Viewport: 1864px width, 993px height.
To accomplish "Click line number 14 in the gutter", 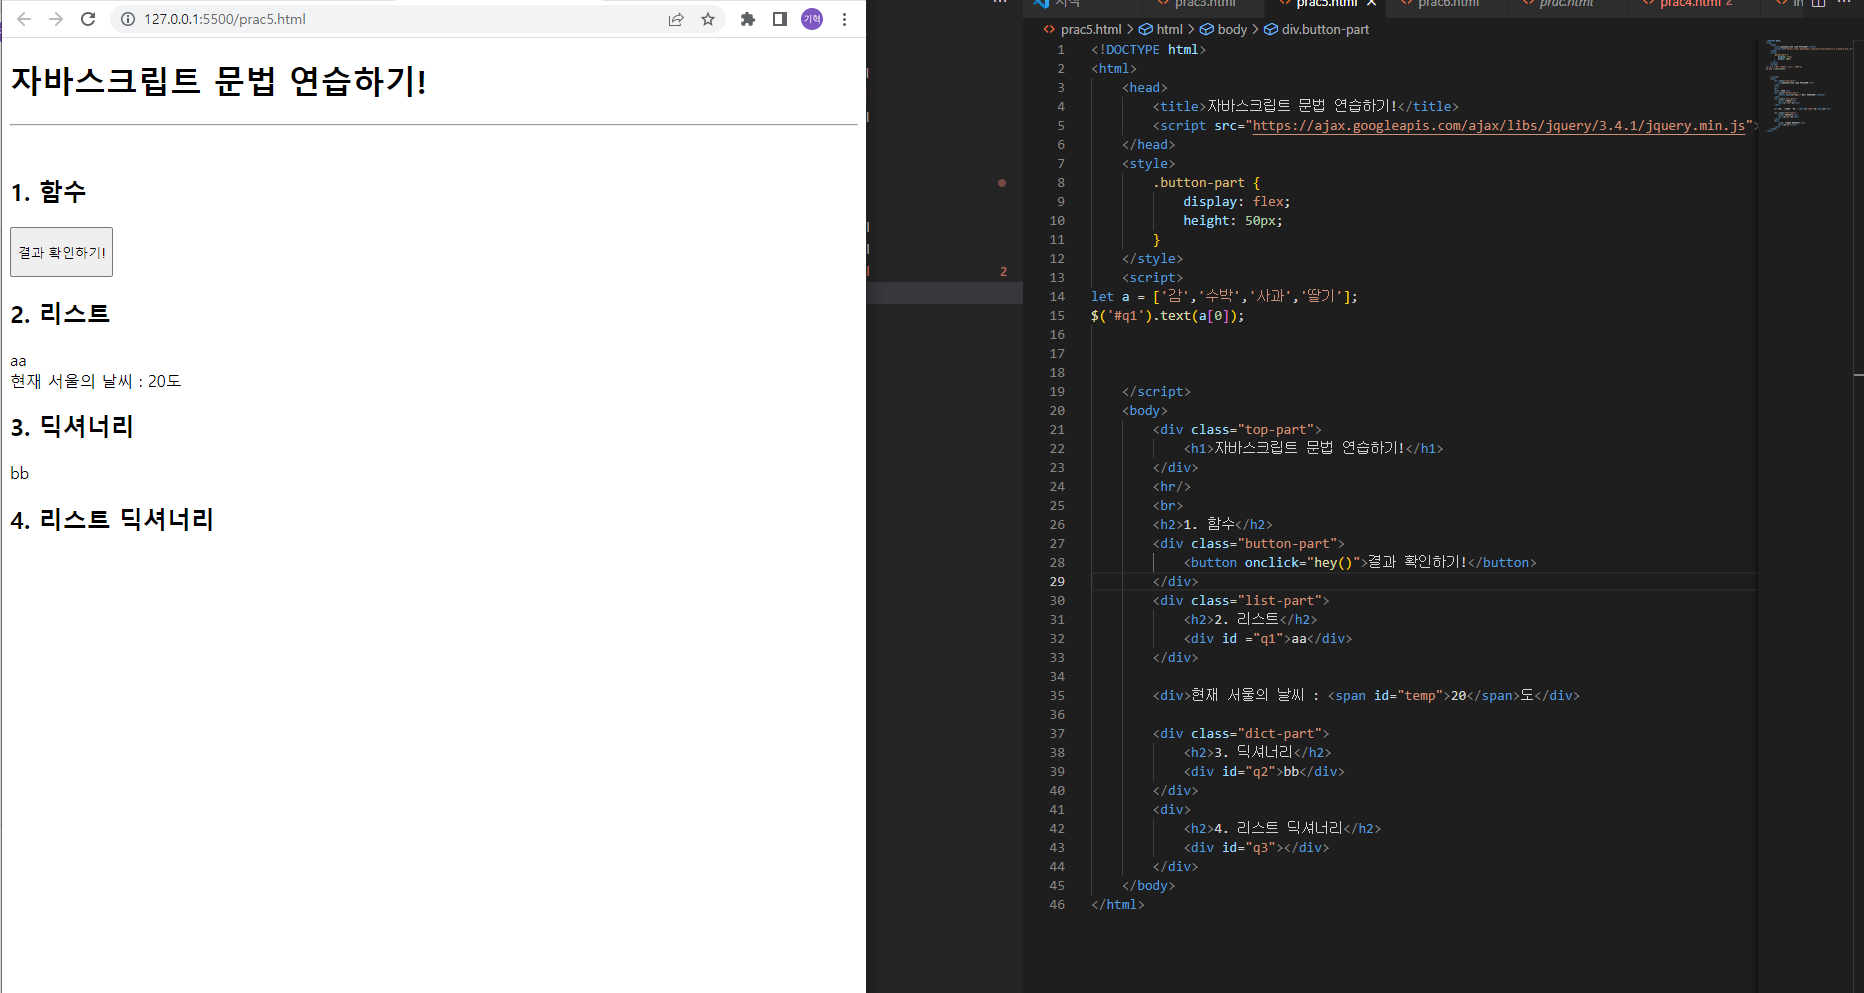I will [1057, 297].
